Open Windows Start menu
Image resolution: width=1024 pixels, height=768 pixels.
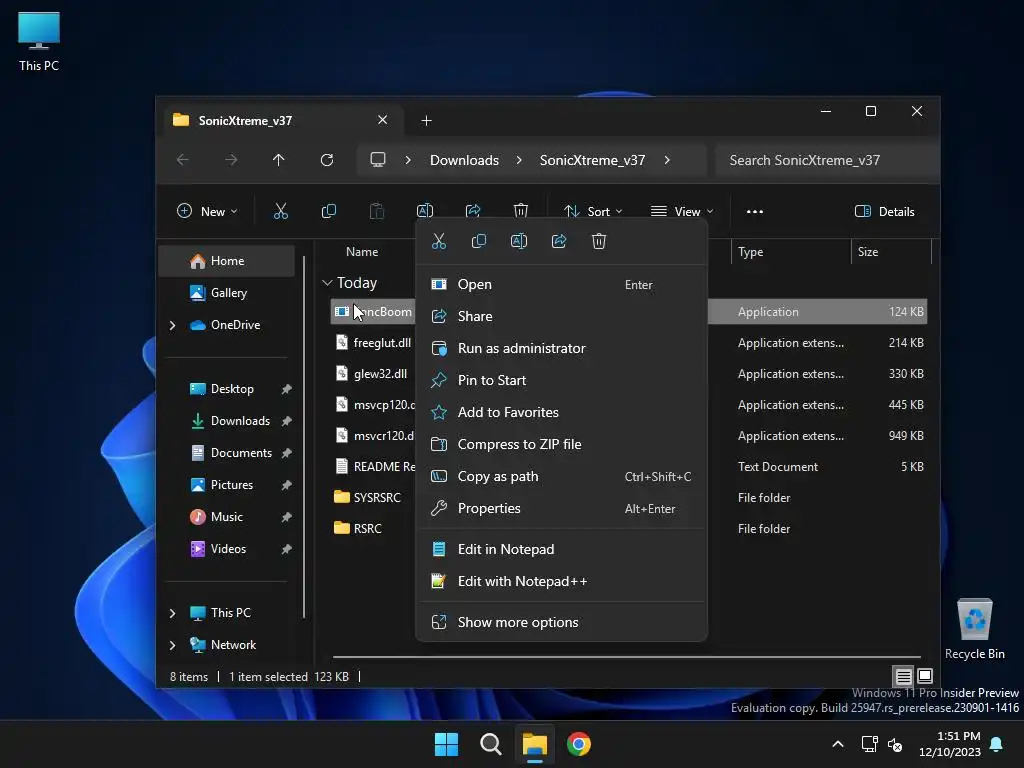click(x=447, y=744)
